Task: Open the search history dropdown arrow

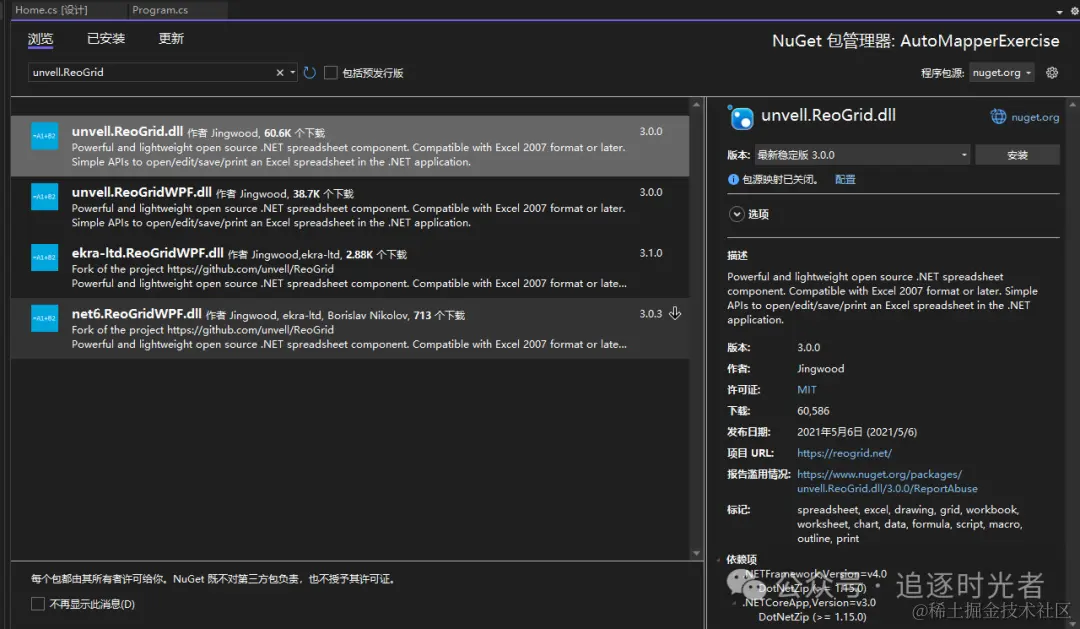Action: [293, 72]
